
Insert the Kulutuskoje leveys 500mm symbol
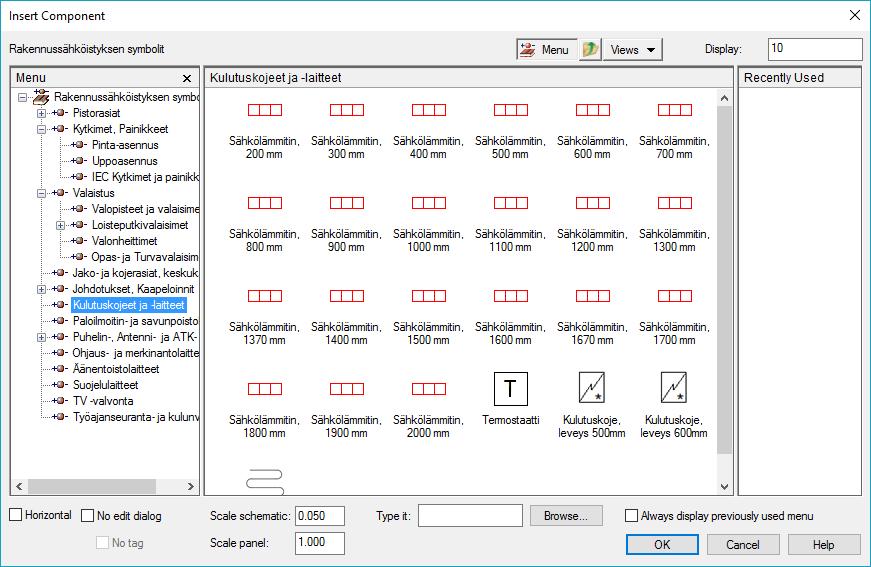592,387
